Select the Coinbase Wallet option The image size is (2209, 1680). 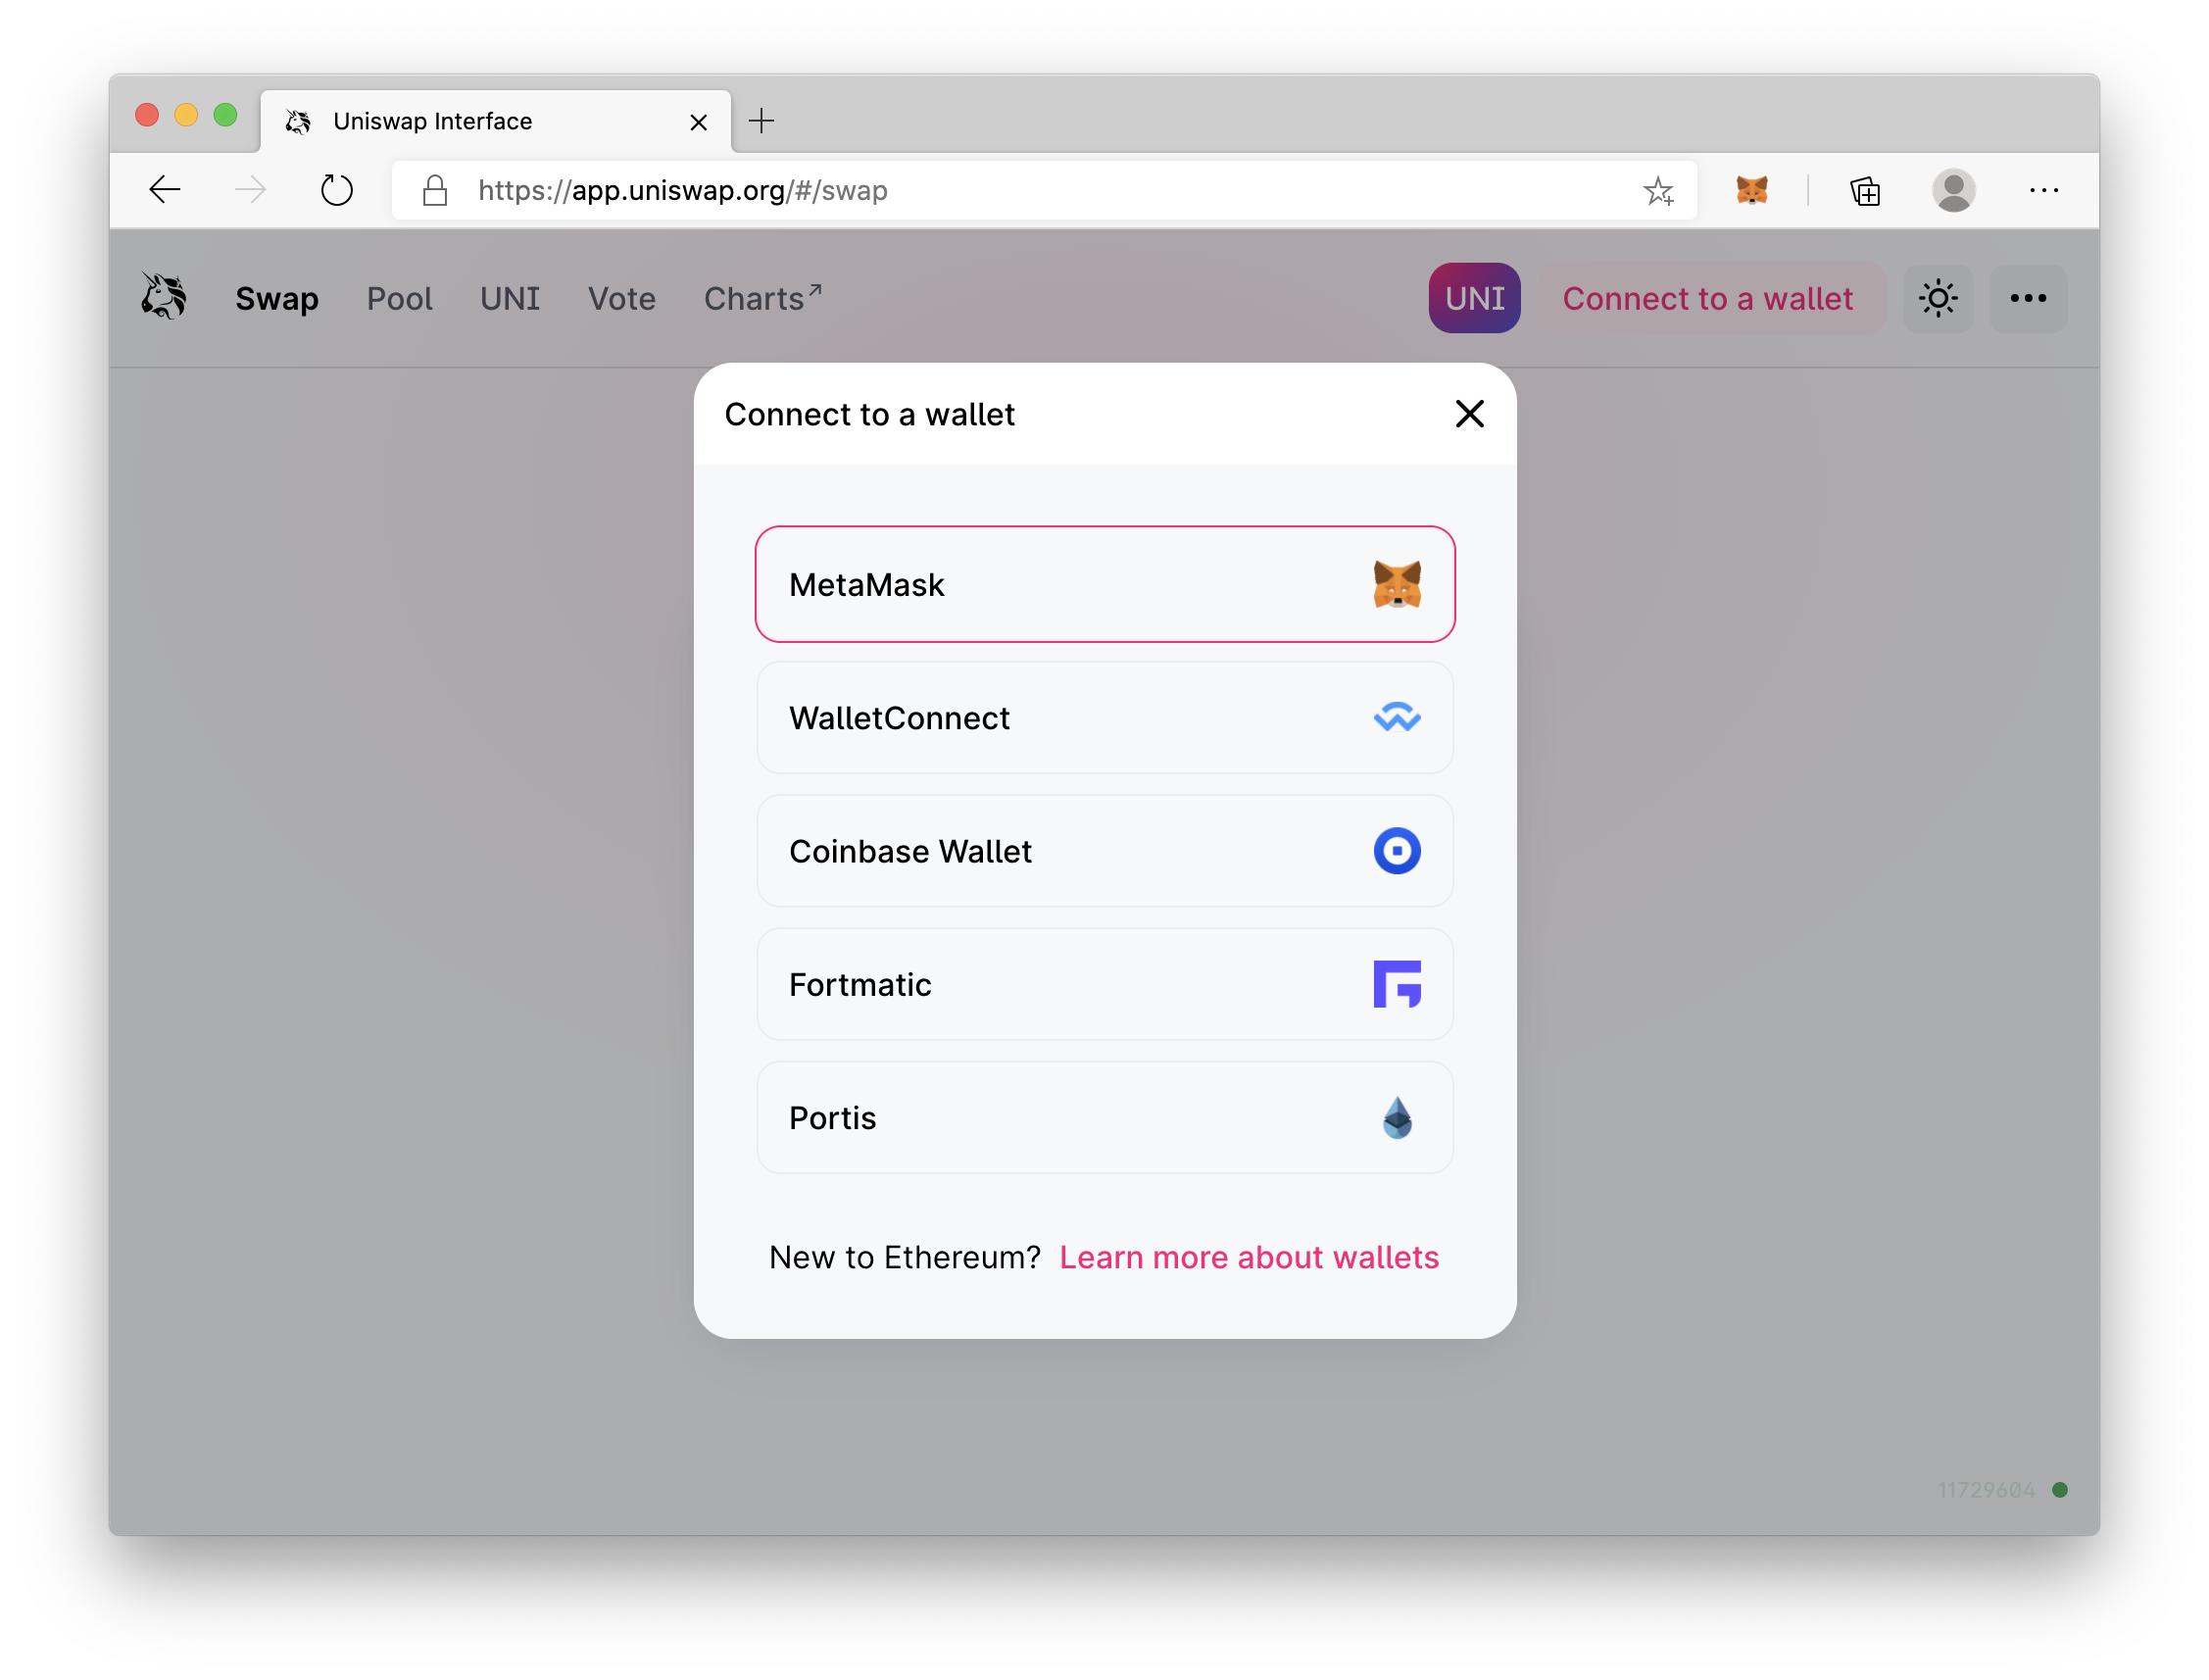click(x=1104, y=851)
